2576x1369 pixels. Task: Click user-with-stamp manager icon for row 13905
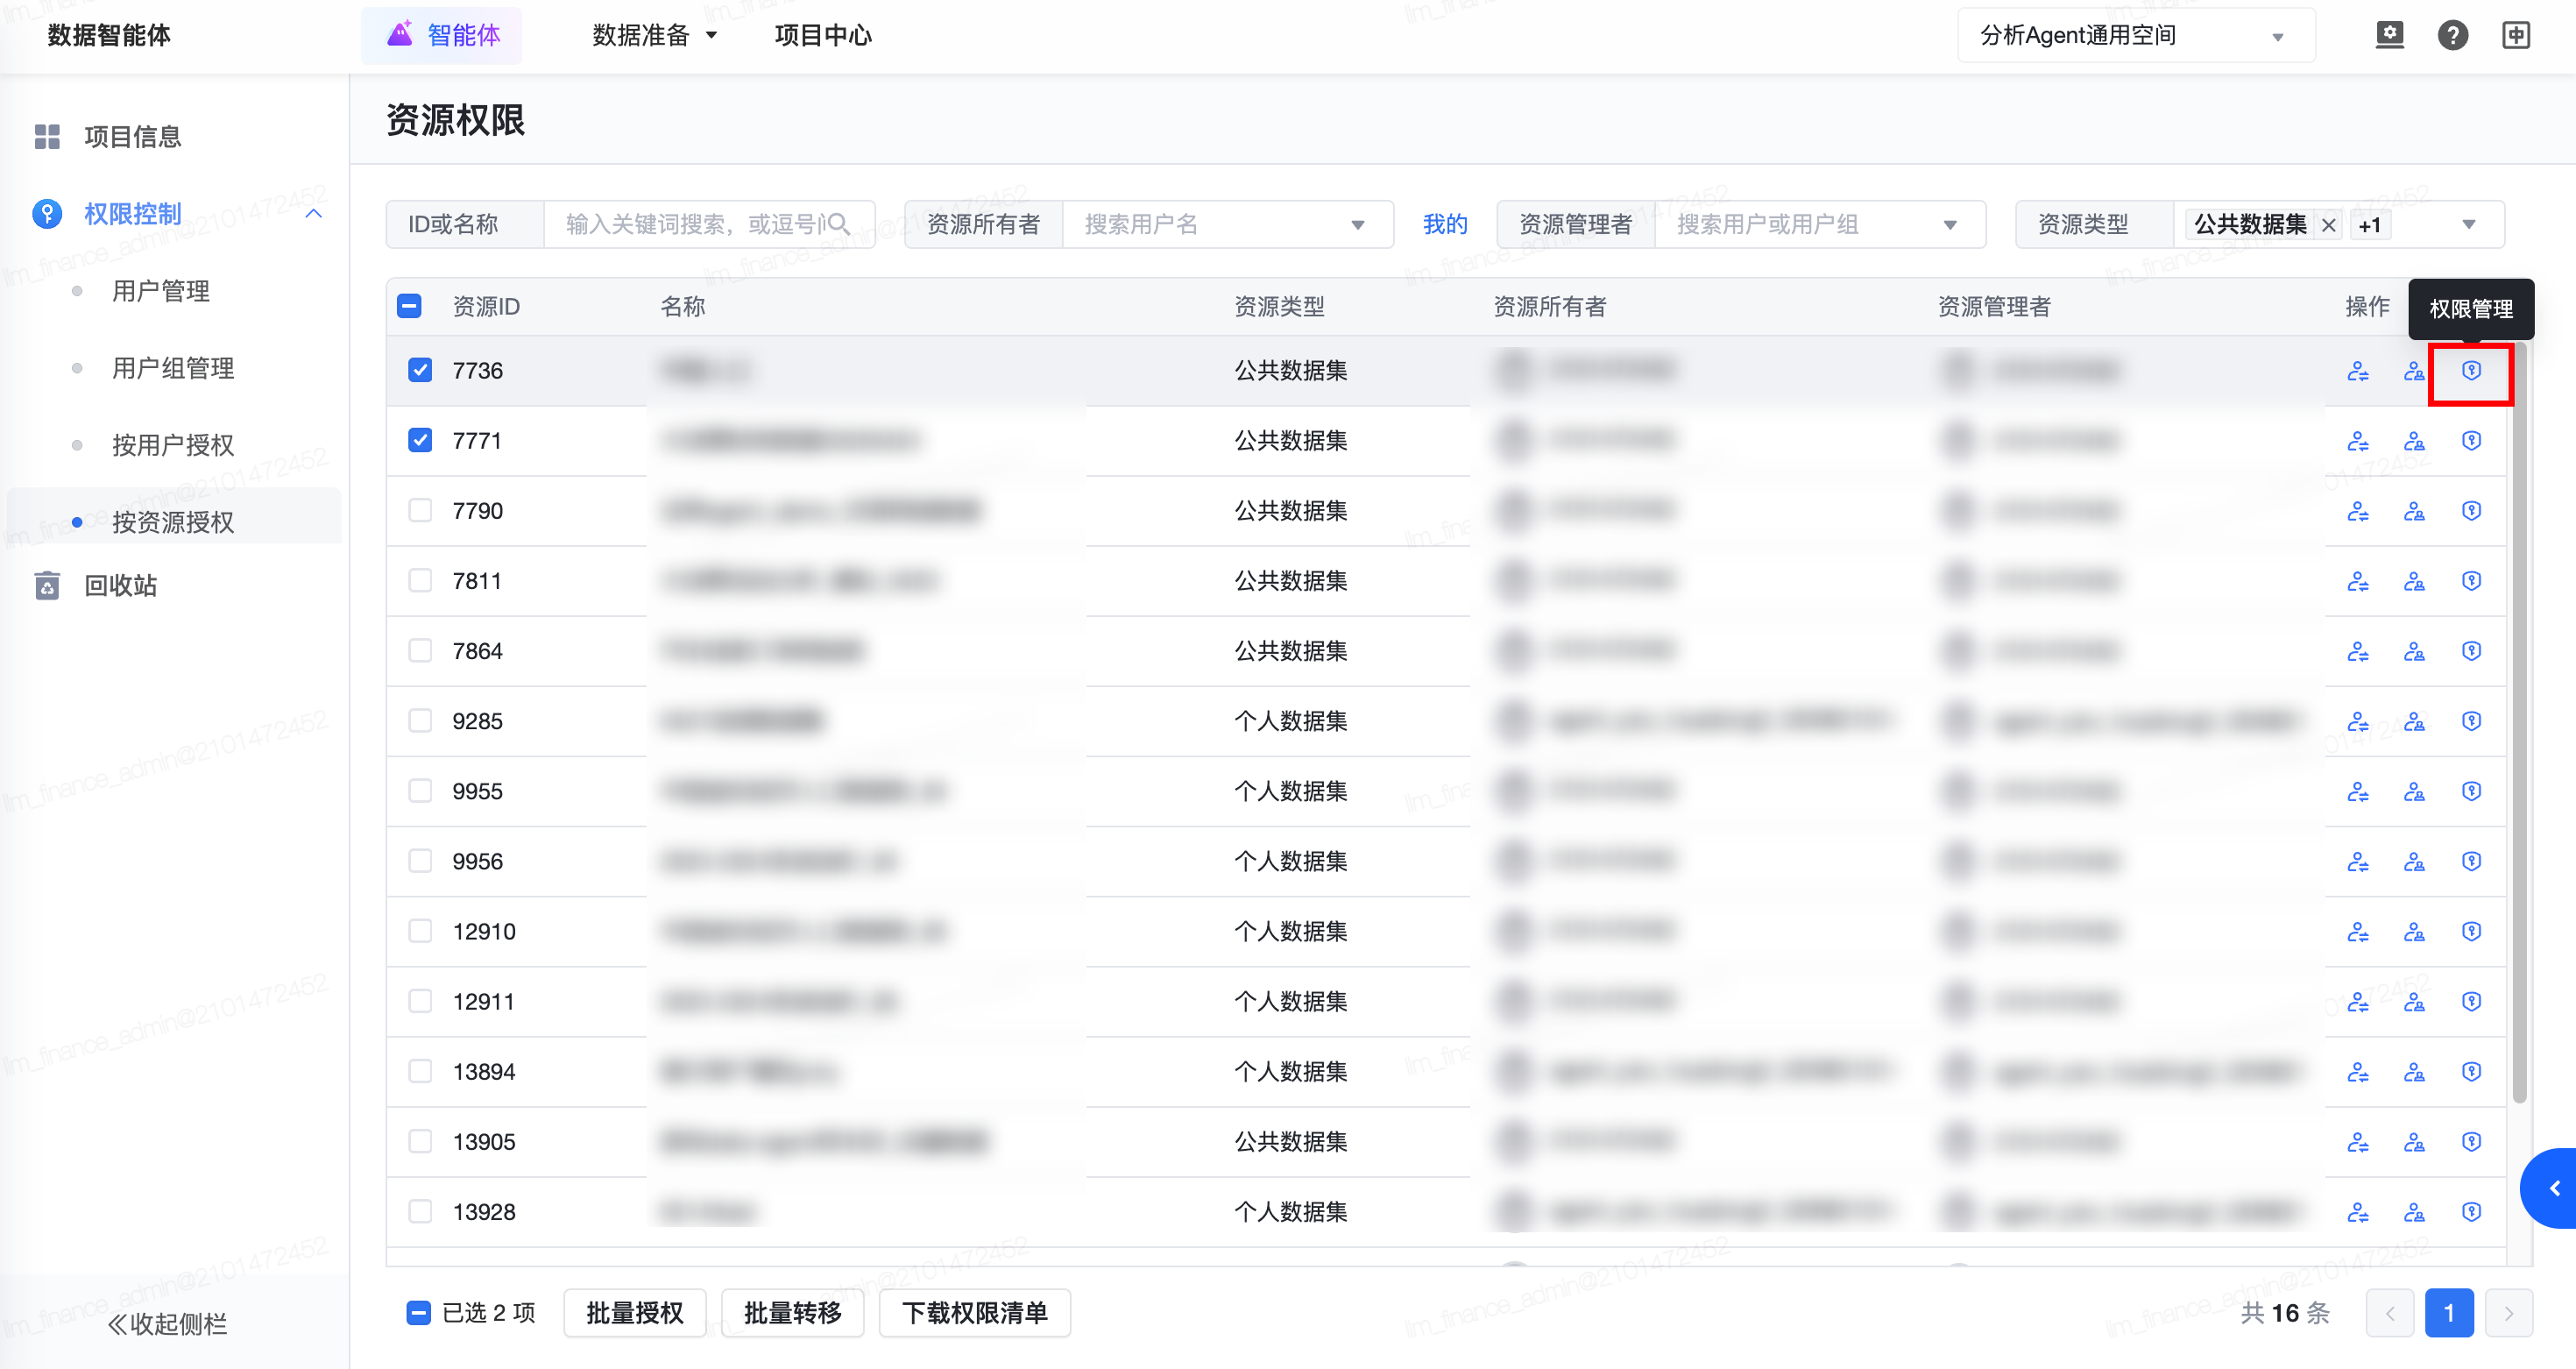tap(2414, 1142)
